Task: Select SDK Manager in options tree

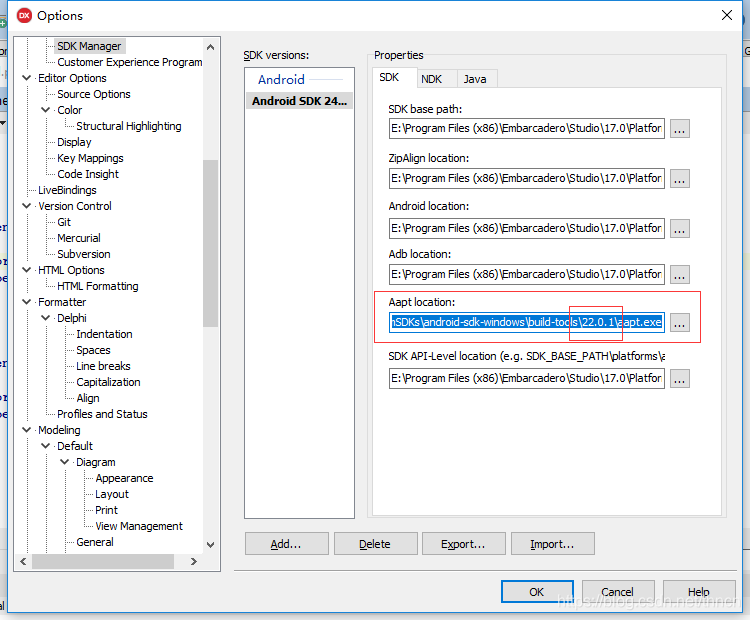Action: click(89, 46)
